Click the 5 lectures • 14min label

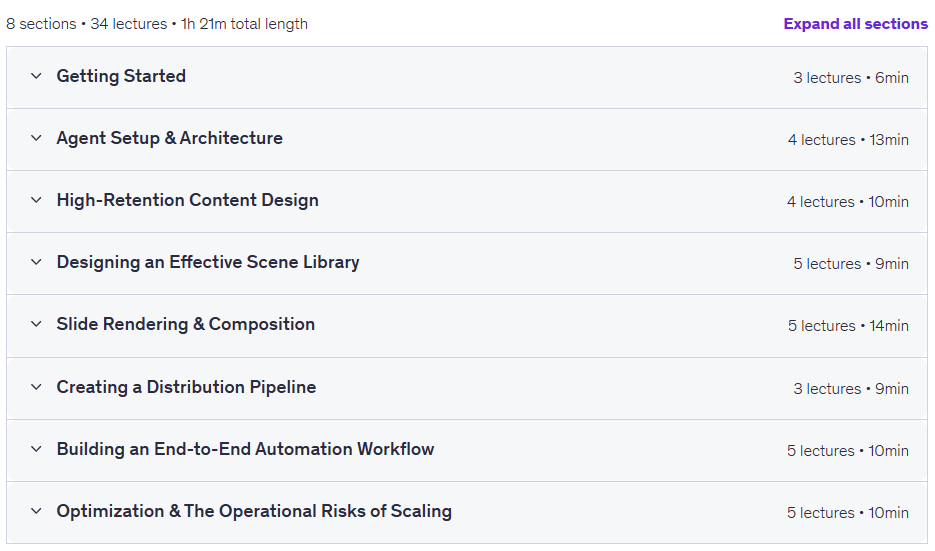(848, 326)
